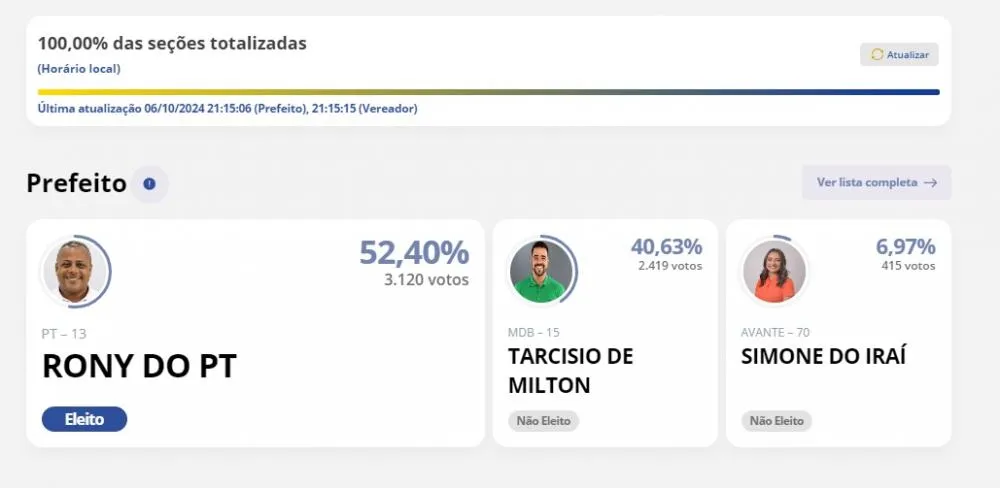Click the Não Eleito badge under Simone do Iraí

(x=776, y=421)
